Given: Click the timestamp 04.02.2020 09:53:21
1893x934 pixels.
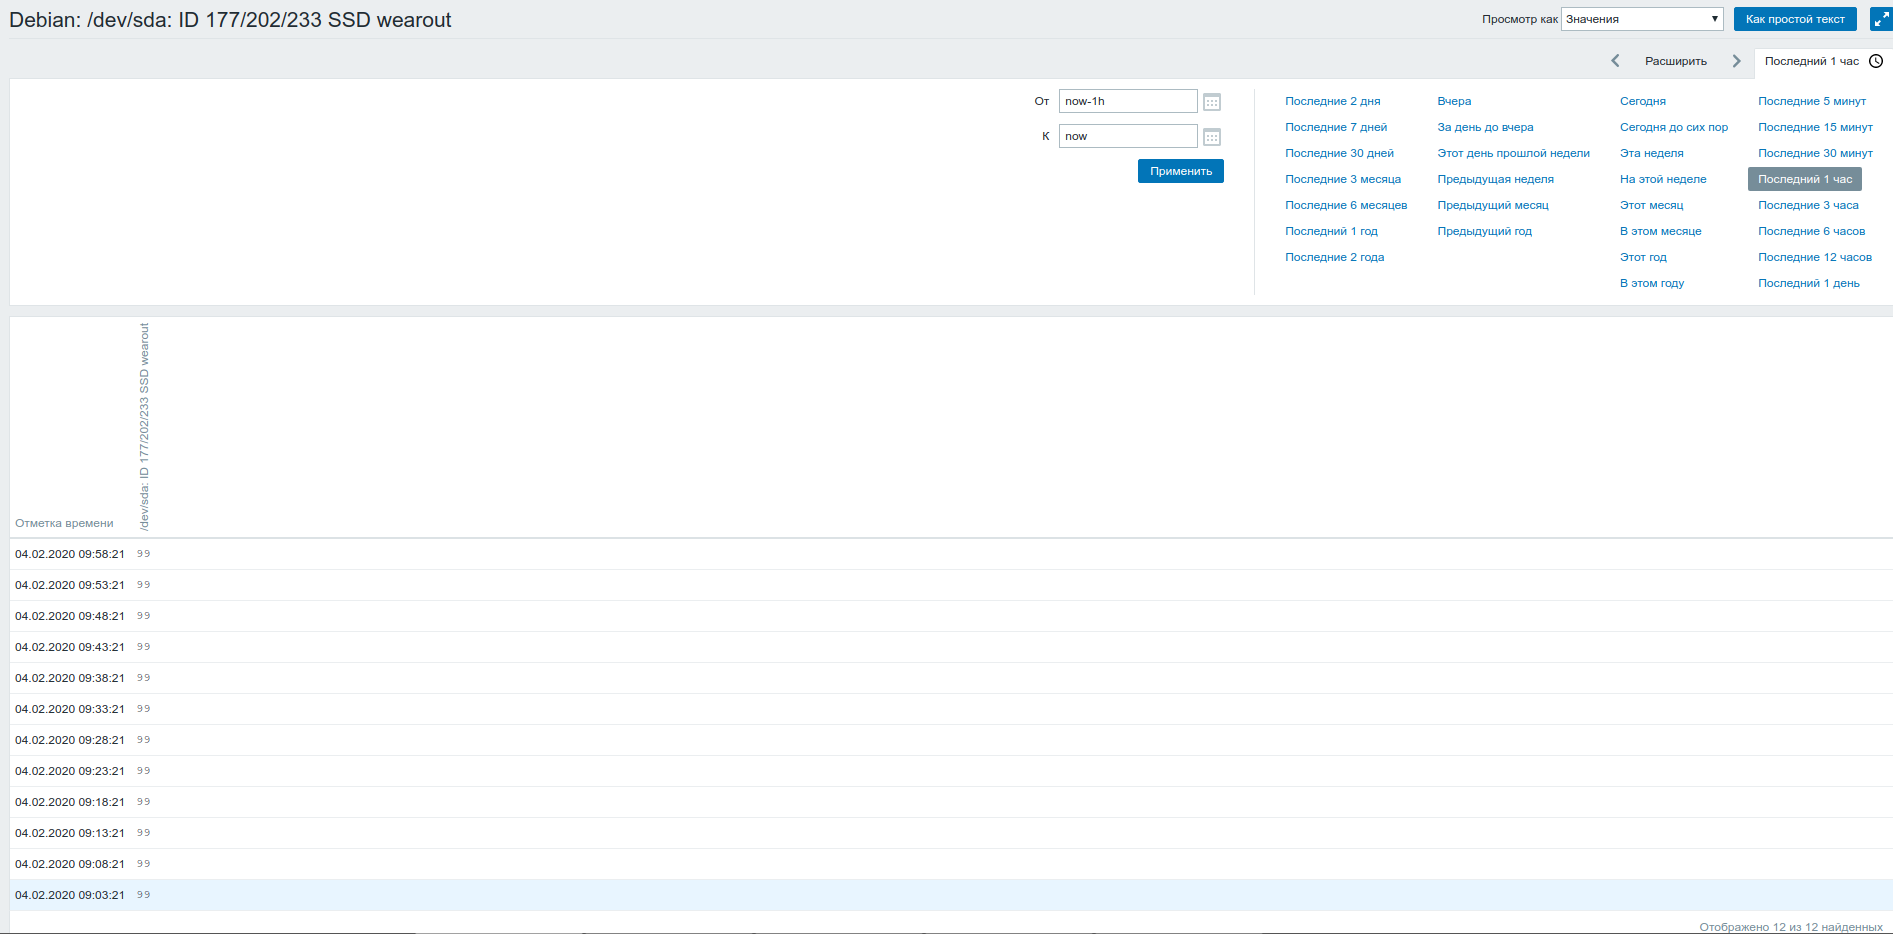Looking at the screenshot, I should [x=70, y=585].
